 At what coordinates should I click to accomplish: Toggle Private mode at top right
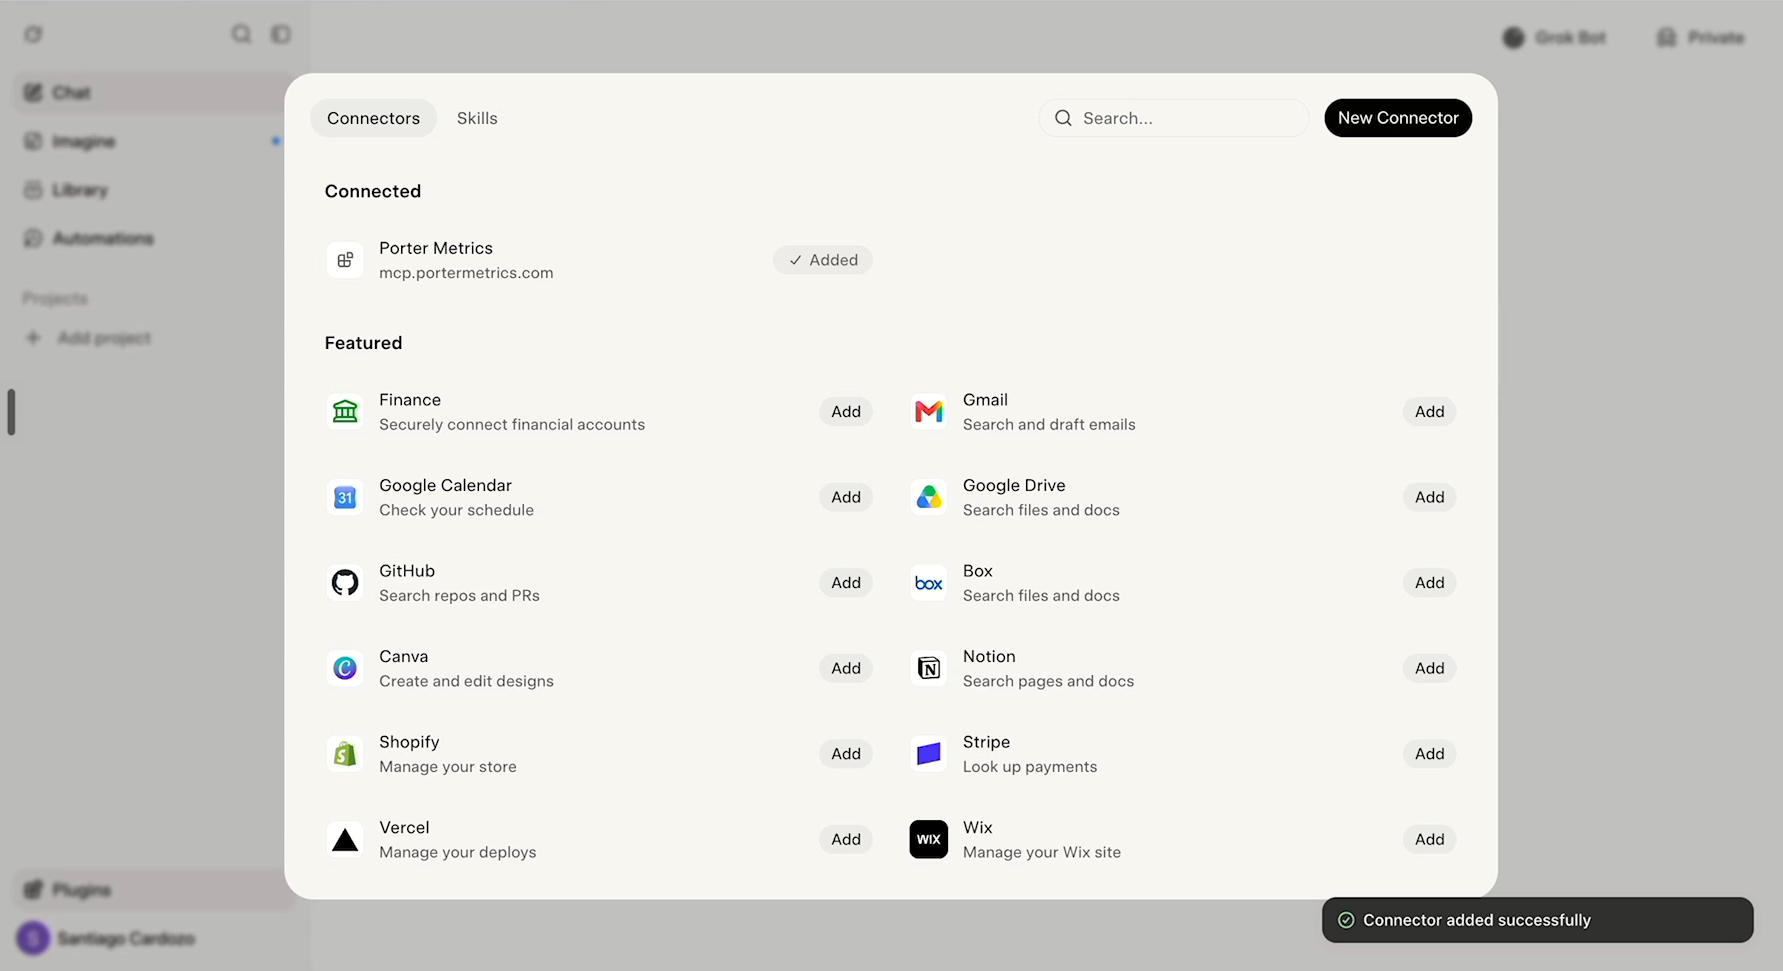pos(1701,37)
